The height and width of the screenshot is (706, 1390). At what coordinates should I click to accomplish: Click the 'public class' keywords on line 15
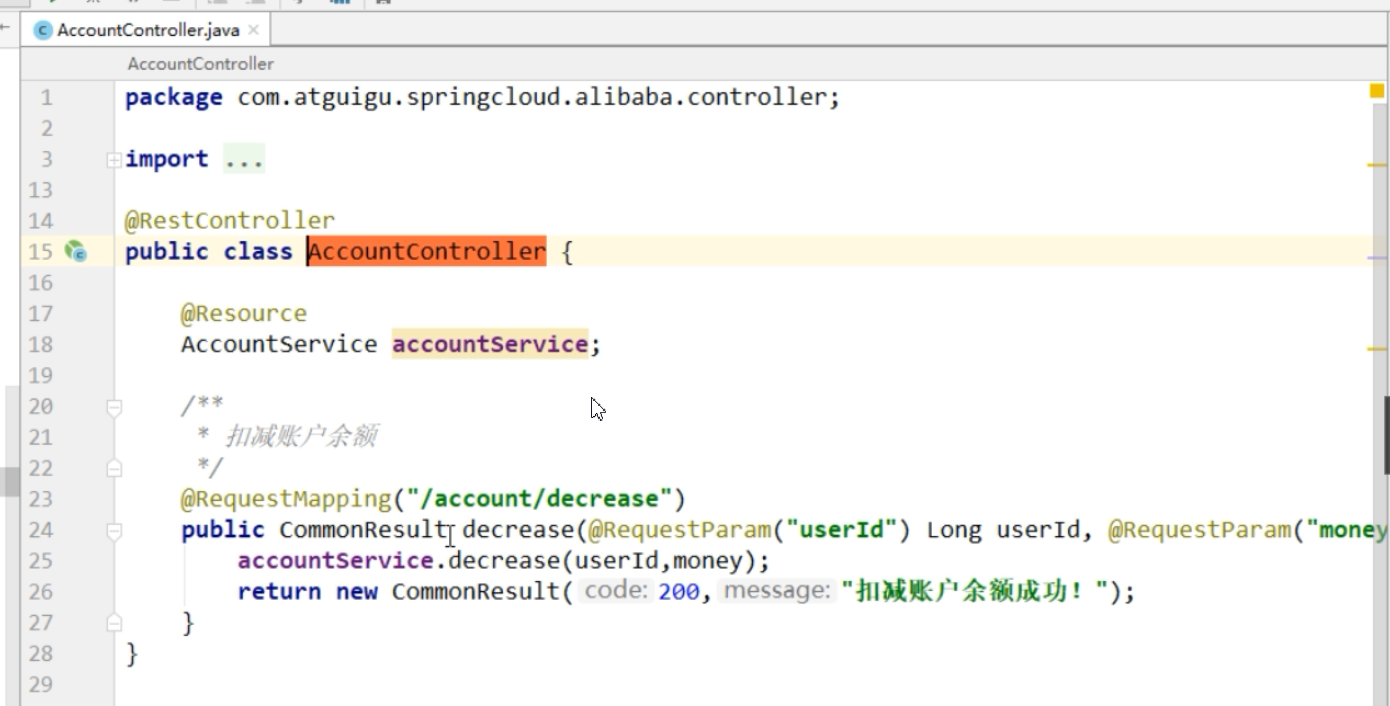coord(209,252)
